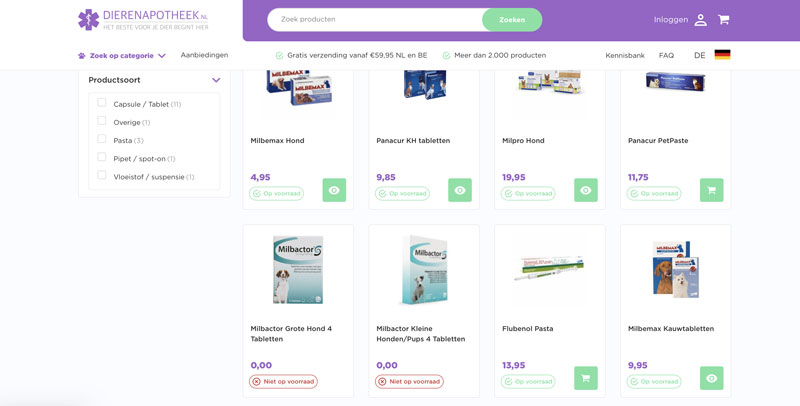Viewport: 800px width, 406px height.
Task: View Milpro Hond via eye icon button
Action: pyautogui.click(x=586, y=190)
